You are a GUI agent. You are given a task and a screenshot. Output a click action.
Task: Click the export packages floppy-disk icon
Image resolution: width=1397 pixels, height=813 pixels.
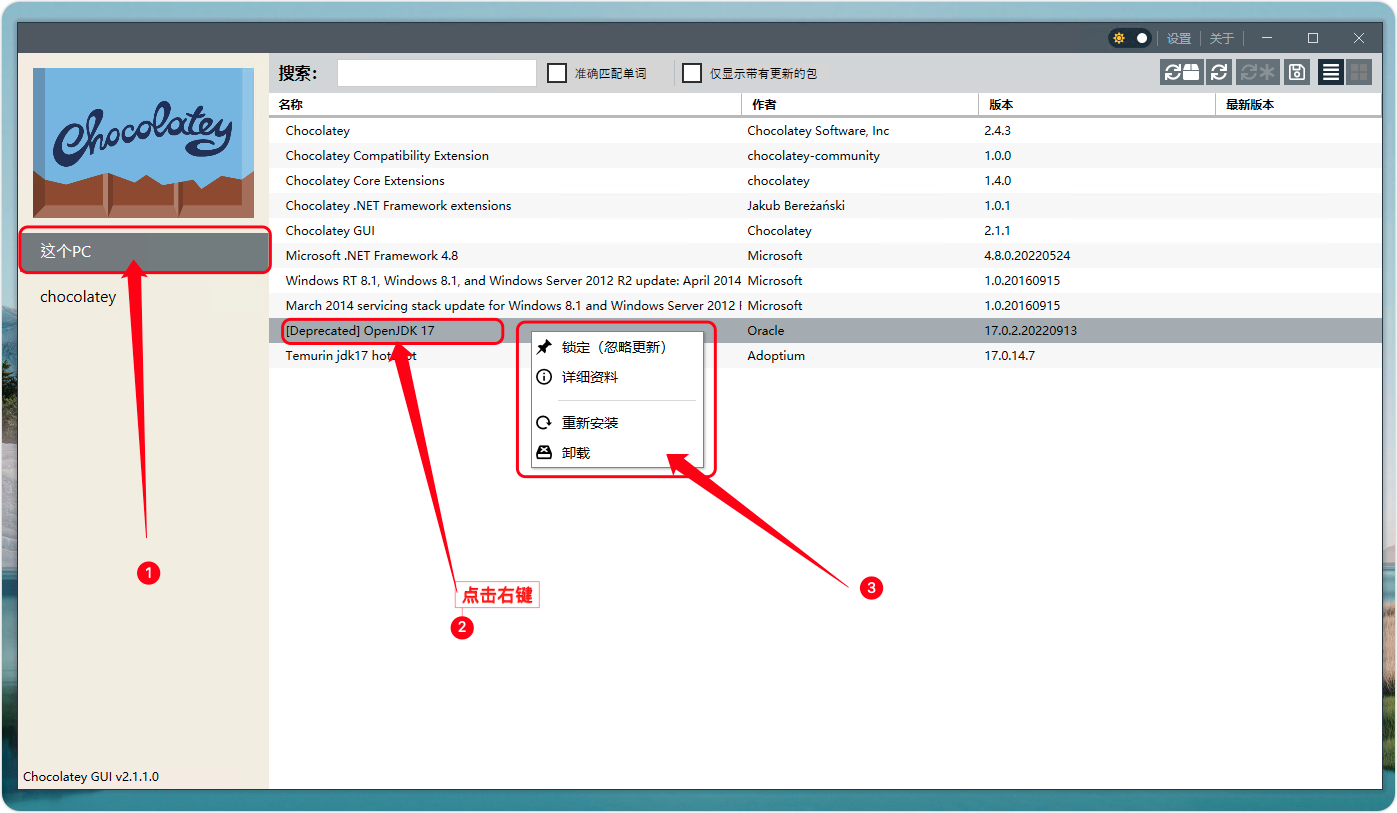click(1297, 72)
